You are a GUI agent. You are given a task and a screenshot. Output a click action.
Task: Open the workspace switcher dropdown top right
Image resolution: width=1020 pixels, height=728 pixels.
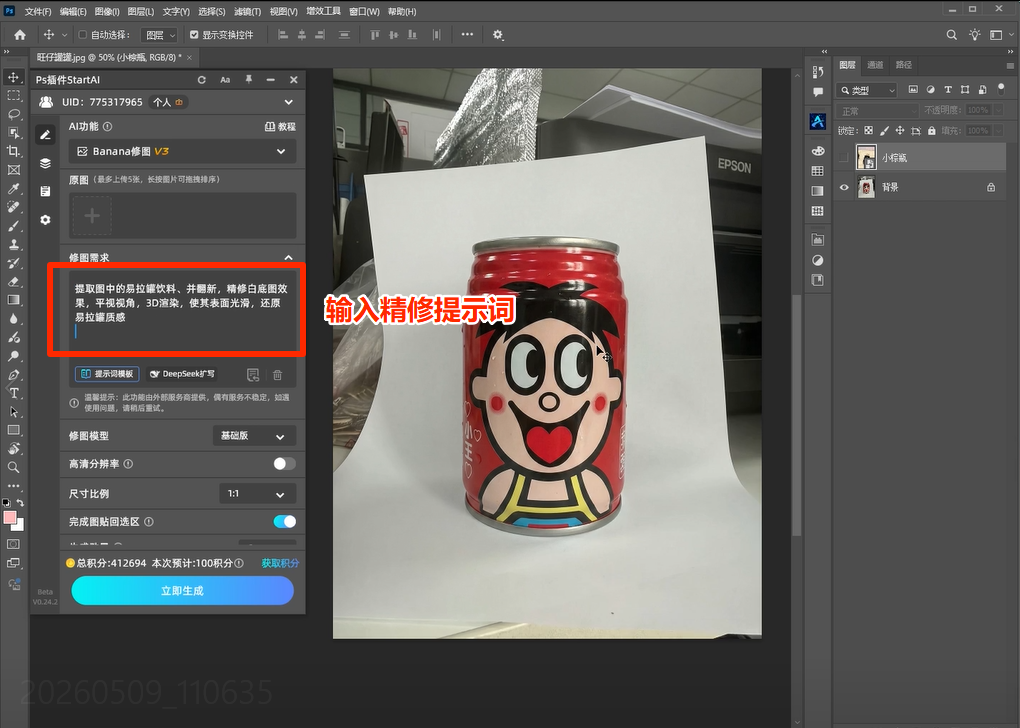pos(1000,35)
